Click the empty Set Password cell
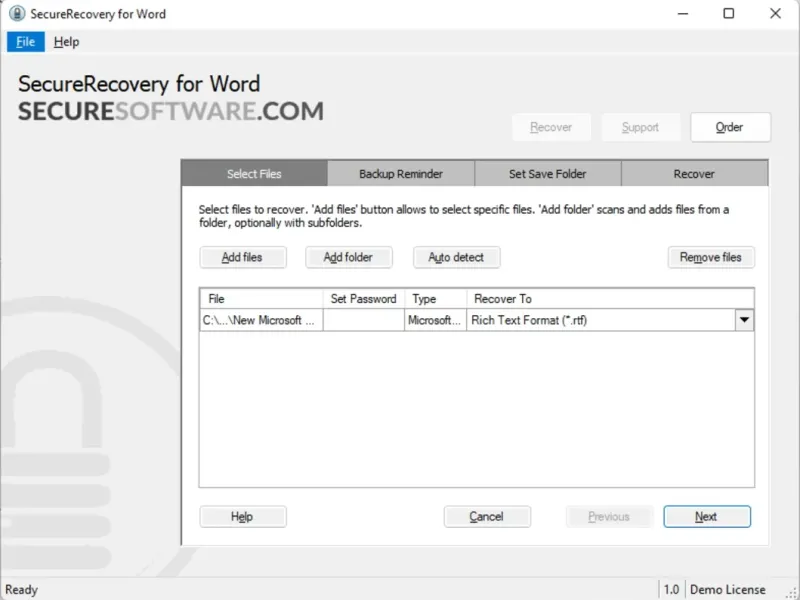This screenshot has height=600, width=800. click(364, 320)
